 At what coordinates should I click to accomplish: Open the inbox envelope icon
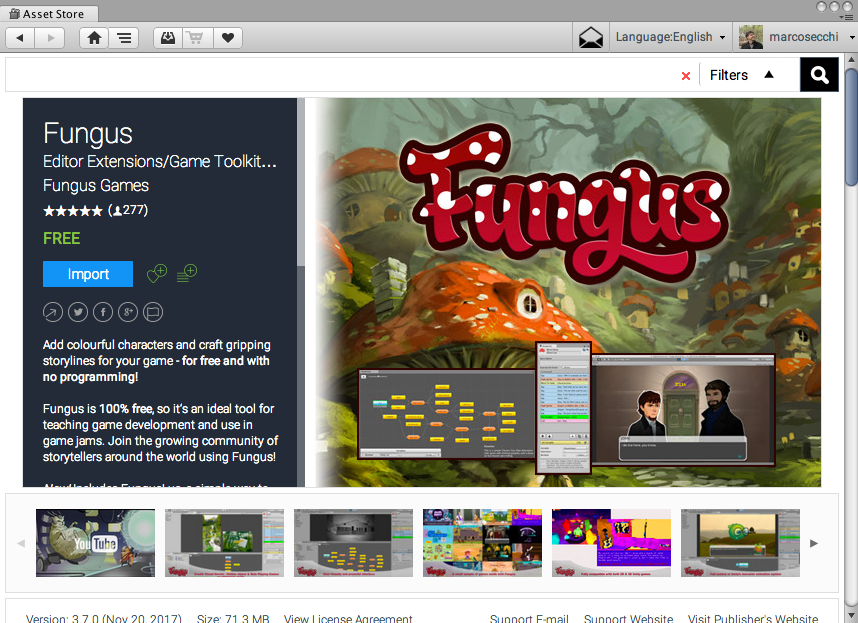point(591,38)
